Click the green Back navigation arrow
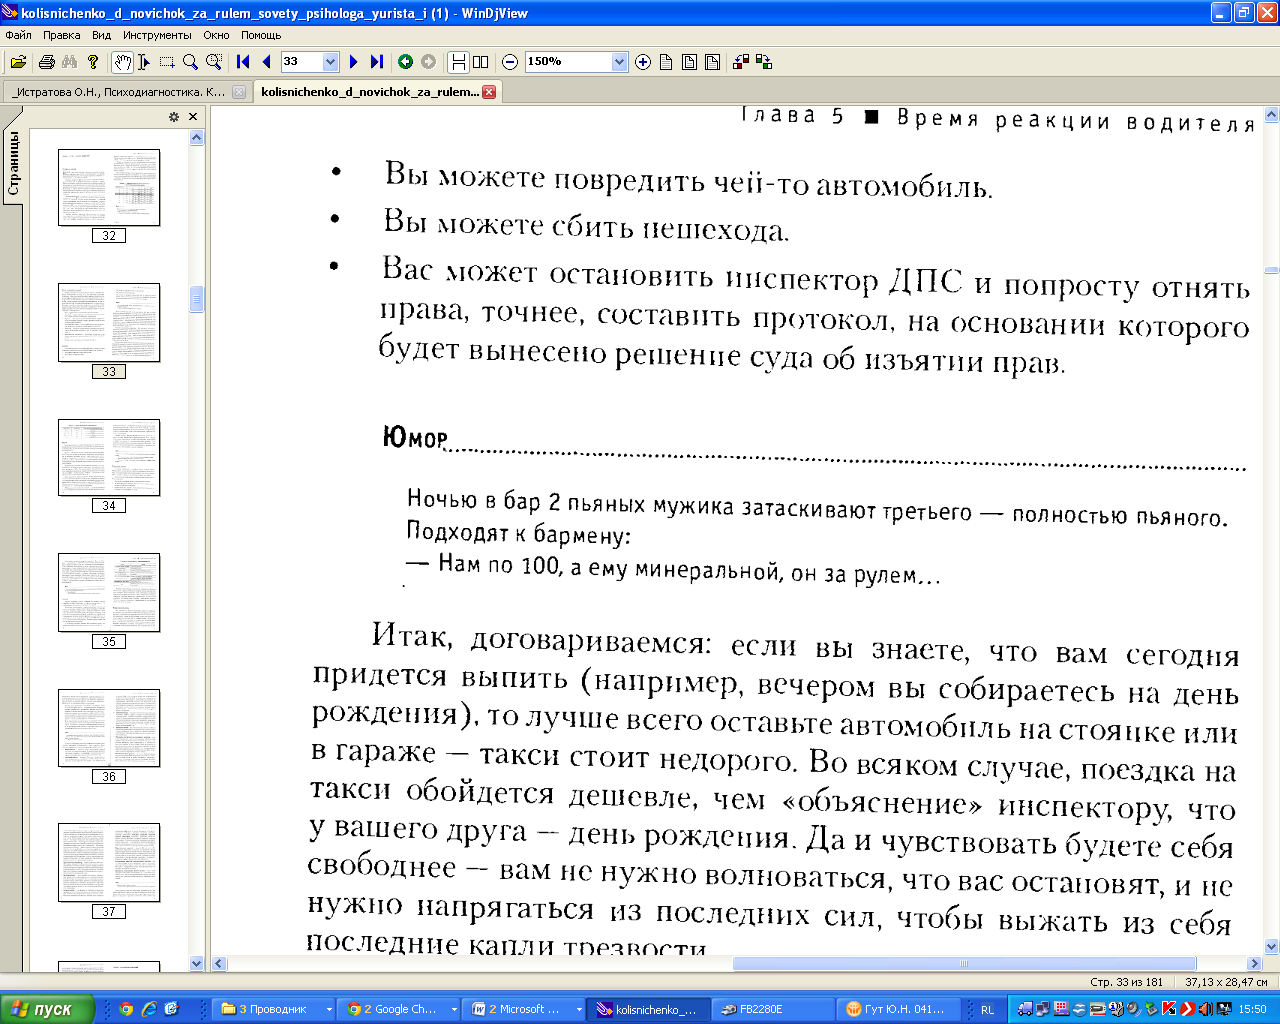This screenshot has height=1024, width=1280. (x=405, y=62)
